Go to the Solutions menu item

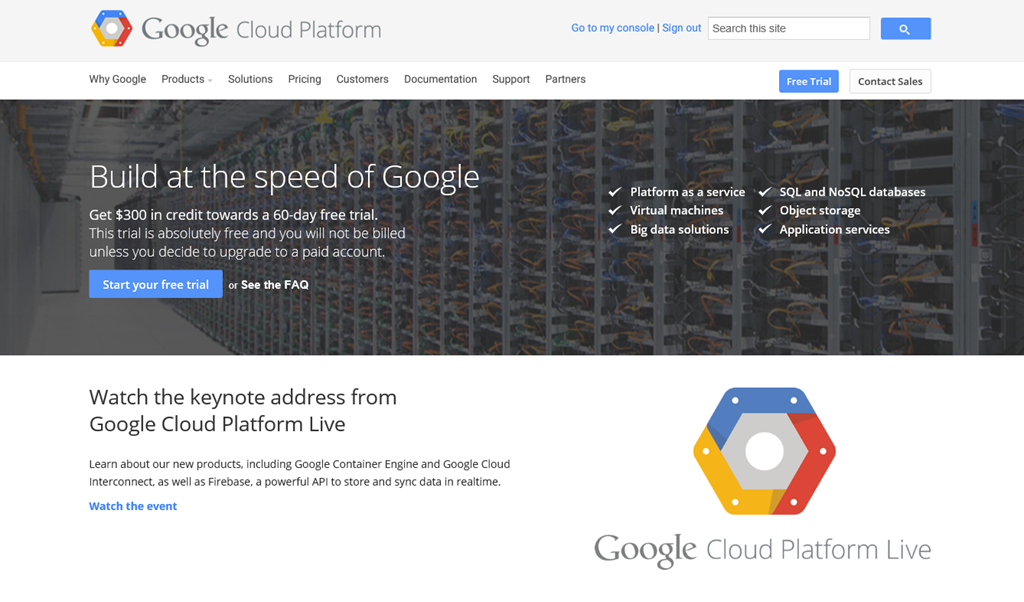250,79
